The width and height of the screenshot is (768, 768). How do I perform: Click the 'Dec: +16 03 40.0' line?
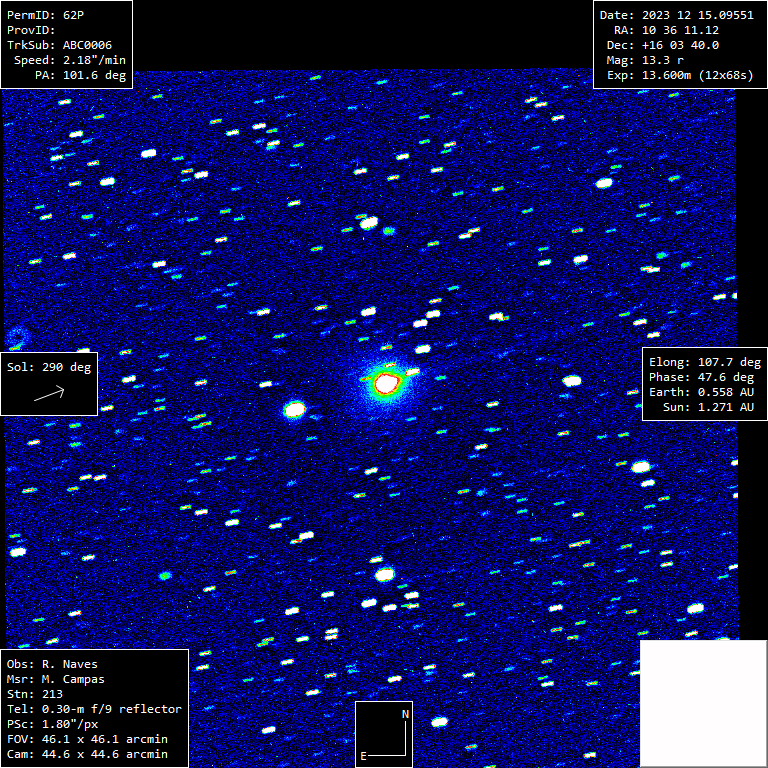click(x=663, y=45)
